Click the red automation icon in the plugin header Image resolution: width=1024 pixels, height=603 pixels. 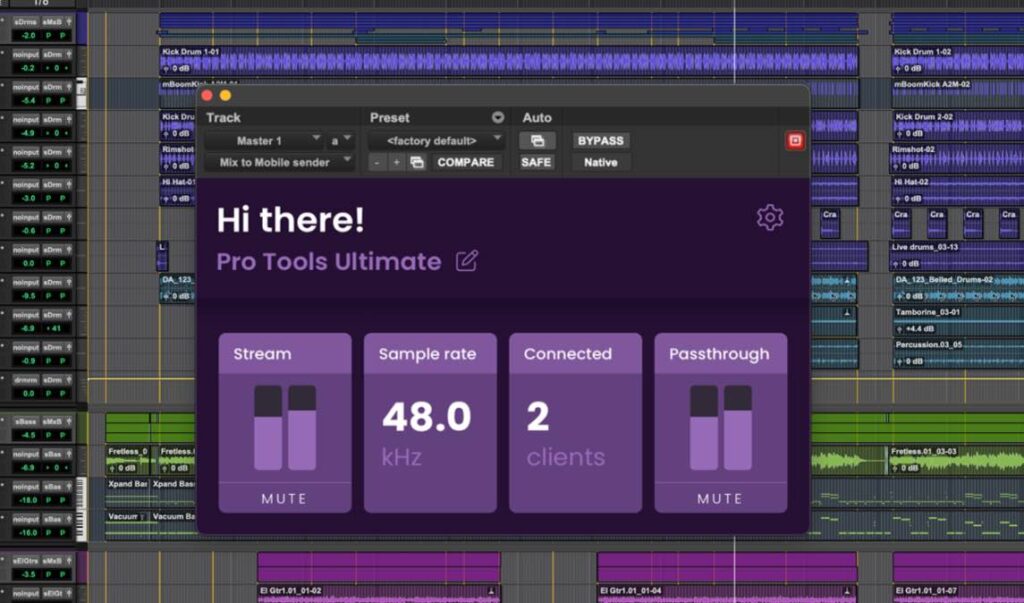point(795,140)
